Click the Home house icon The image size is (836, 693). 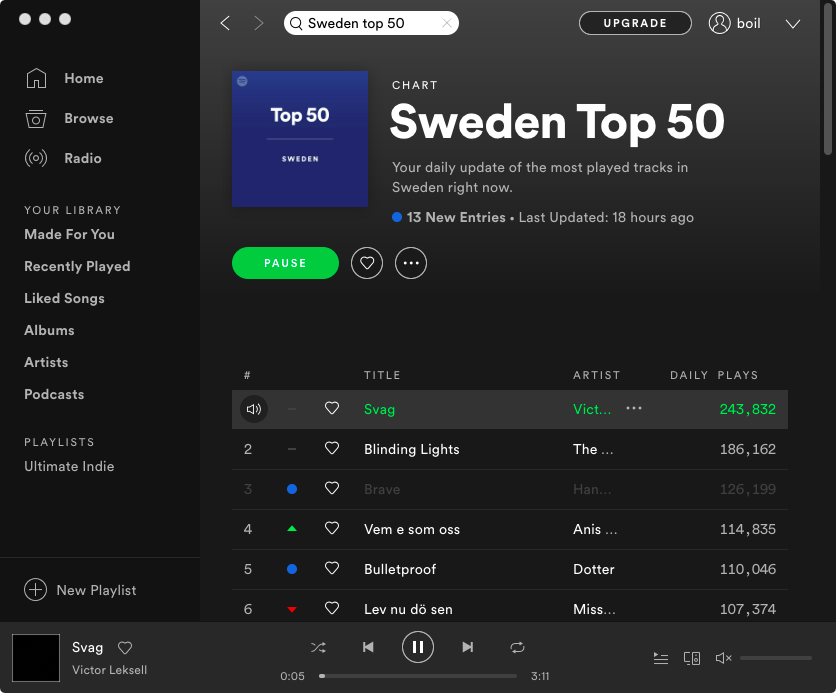(36, 78)
